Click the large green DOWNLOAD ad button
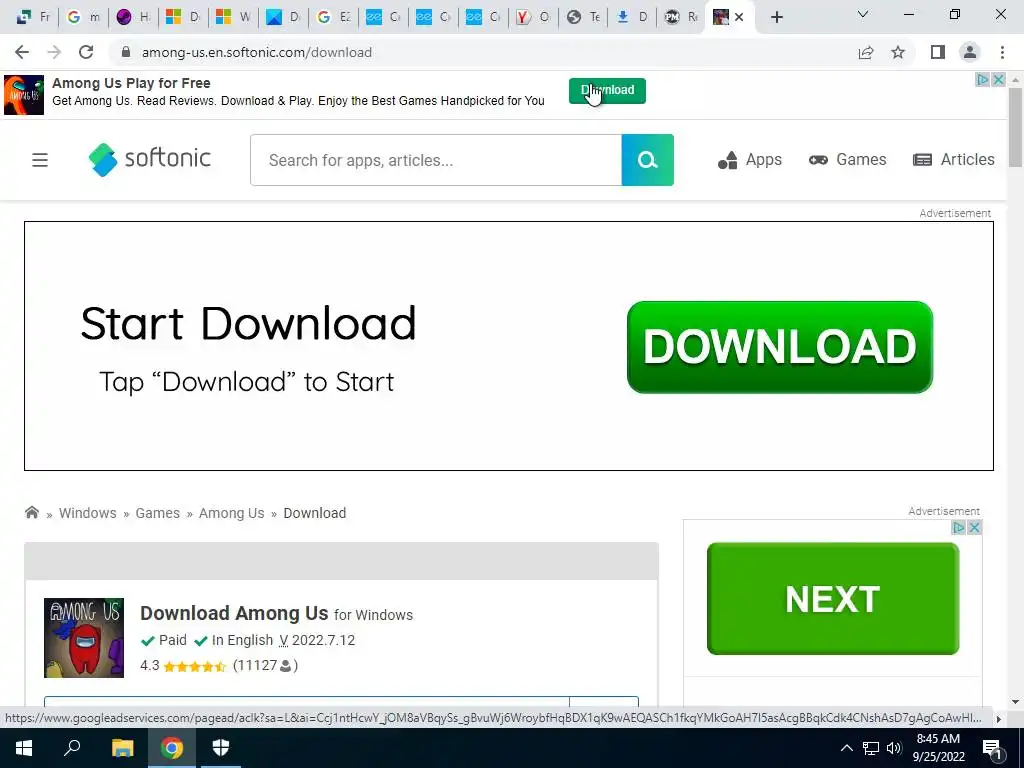This screenshot has height=768, width=1024. point(780,347)
